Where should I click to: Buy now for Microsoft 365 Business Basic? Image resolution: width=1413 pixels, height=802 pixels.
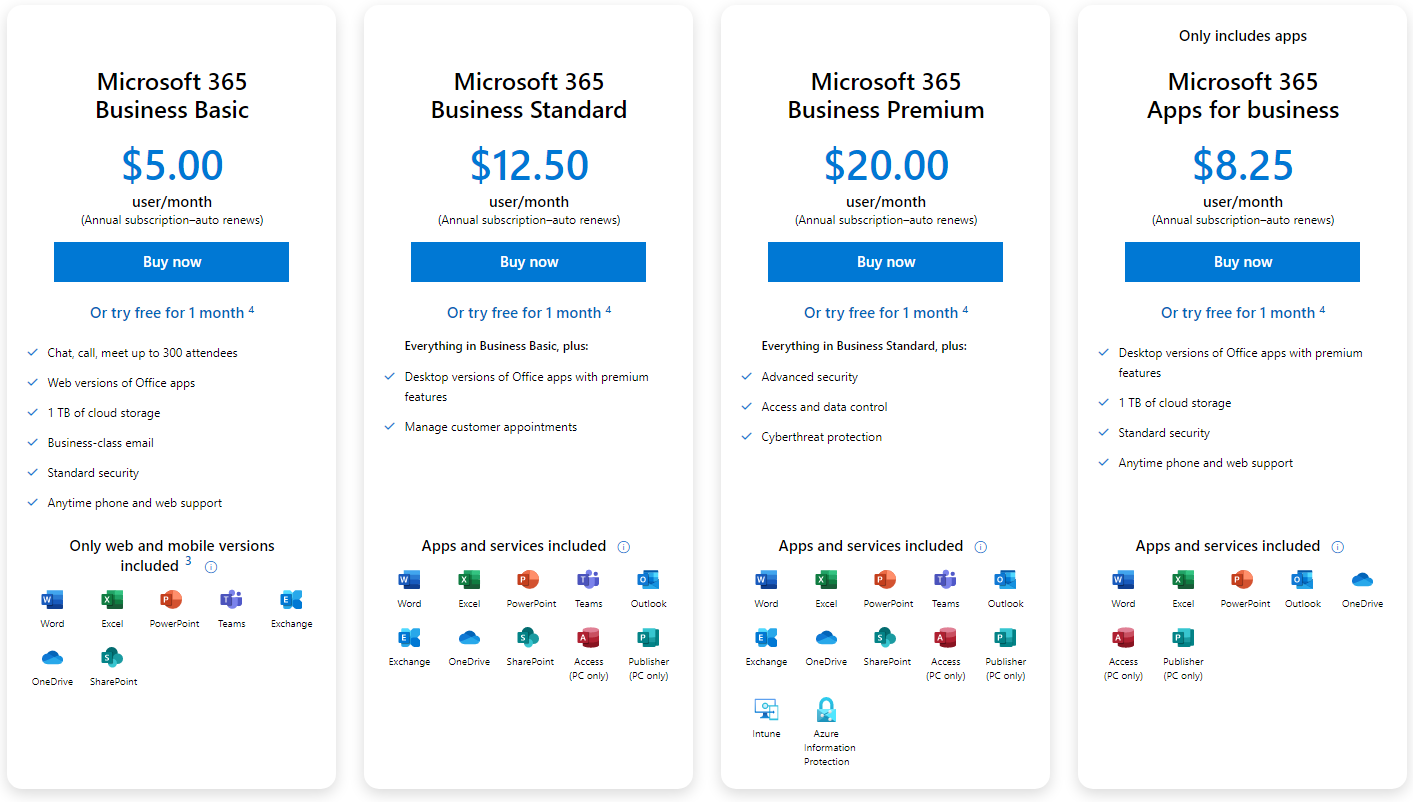click(171, 262)
